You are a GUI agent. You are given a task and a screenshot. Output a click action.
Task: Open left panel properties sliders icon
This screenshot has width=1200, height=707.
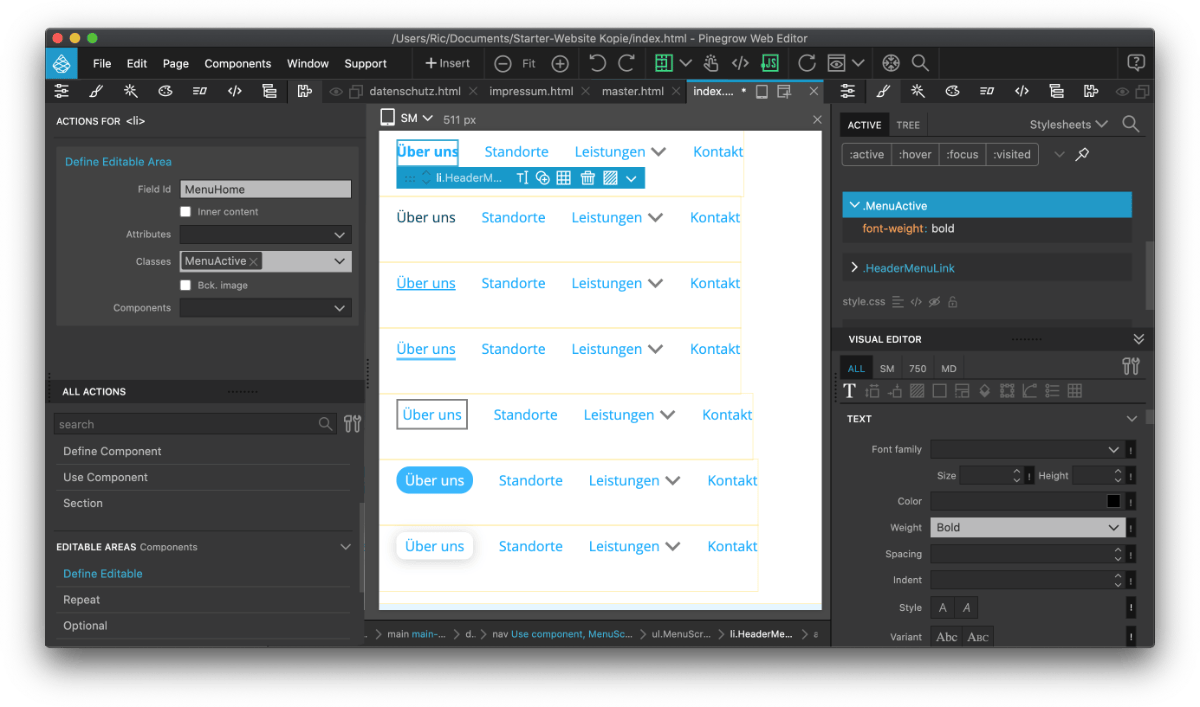[x=62, y=91]
